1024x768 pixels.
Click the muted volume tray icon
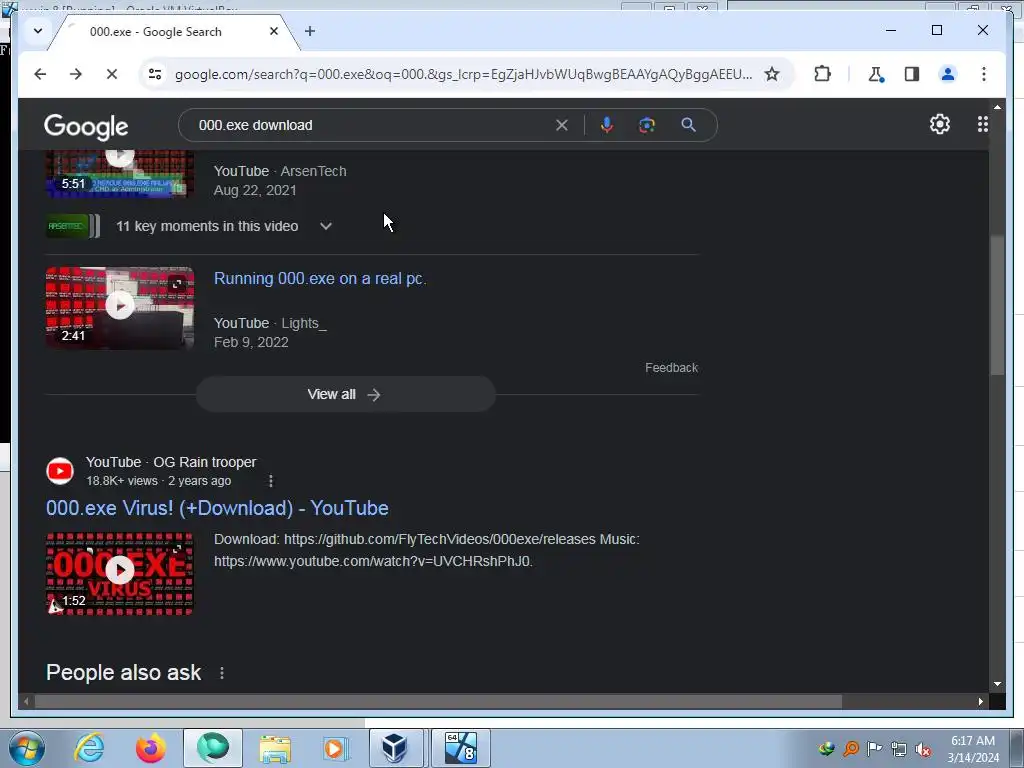point(923,750)
